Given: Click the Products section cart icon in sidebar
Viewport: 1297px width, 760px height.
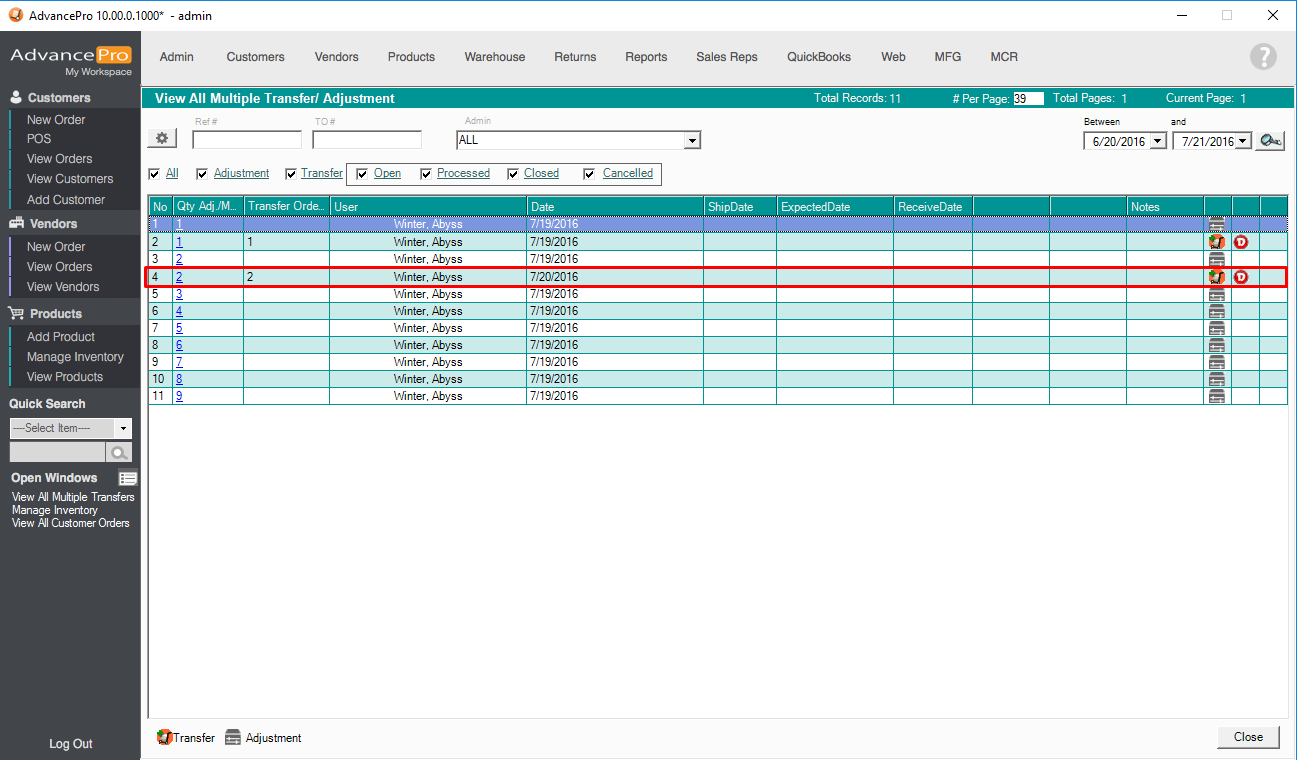Looking at the screenshot, I should point(16,313).
